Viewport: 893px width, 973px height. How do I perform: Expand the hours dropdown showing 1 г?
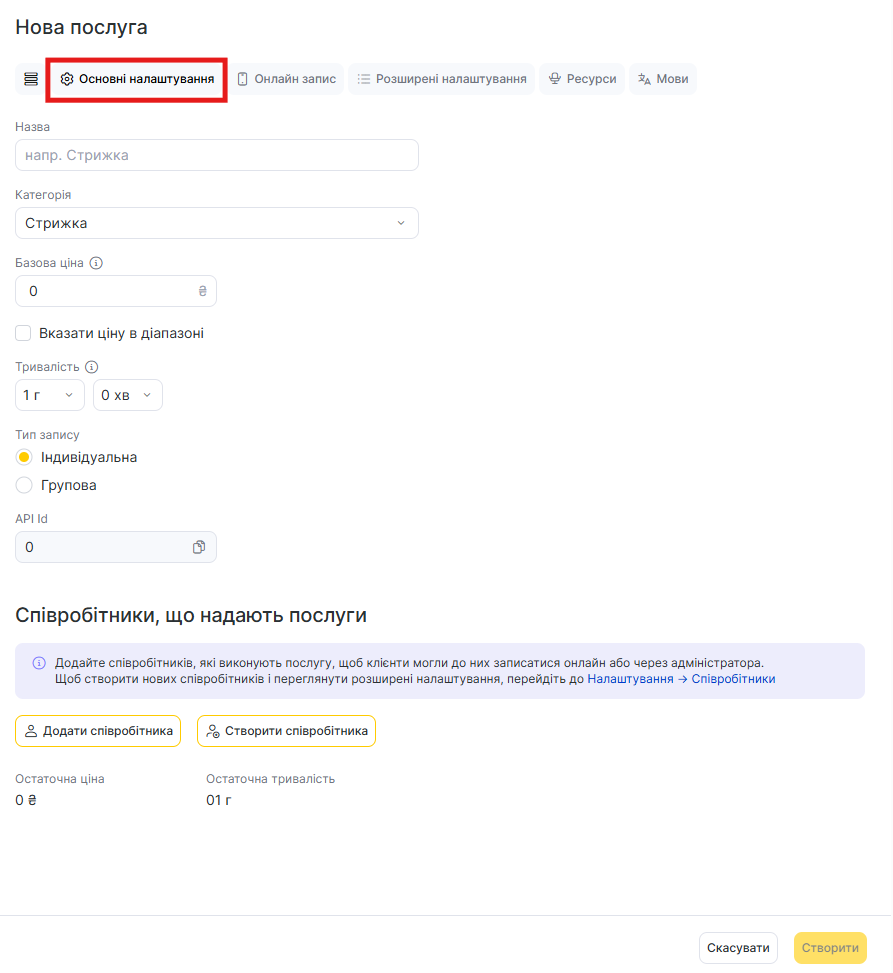(50, 395)
